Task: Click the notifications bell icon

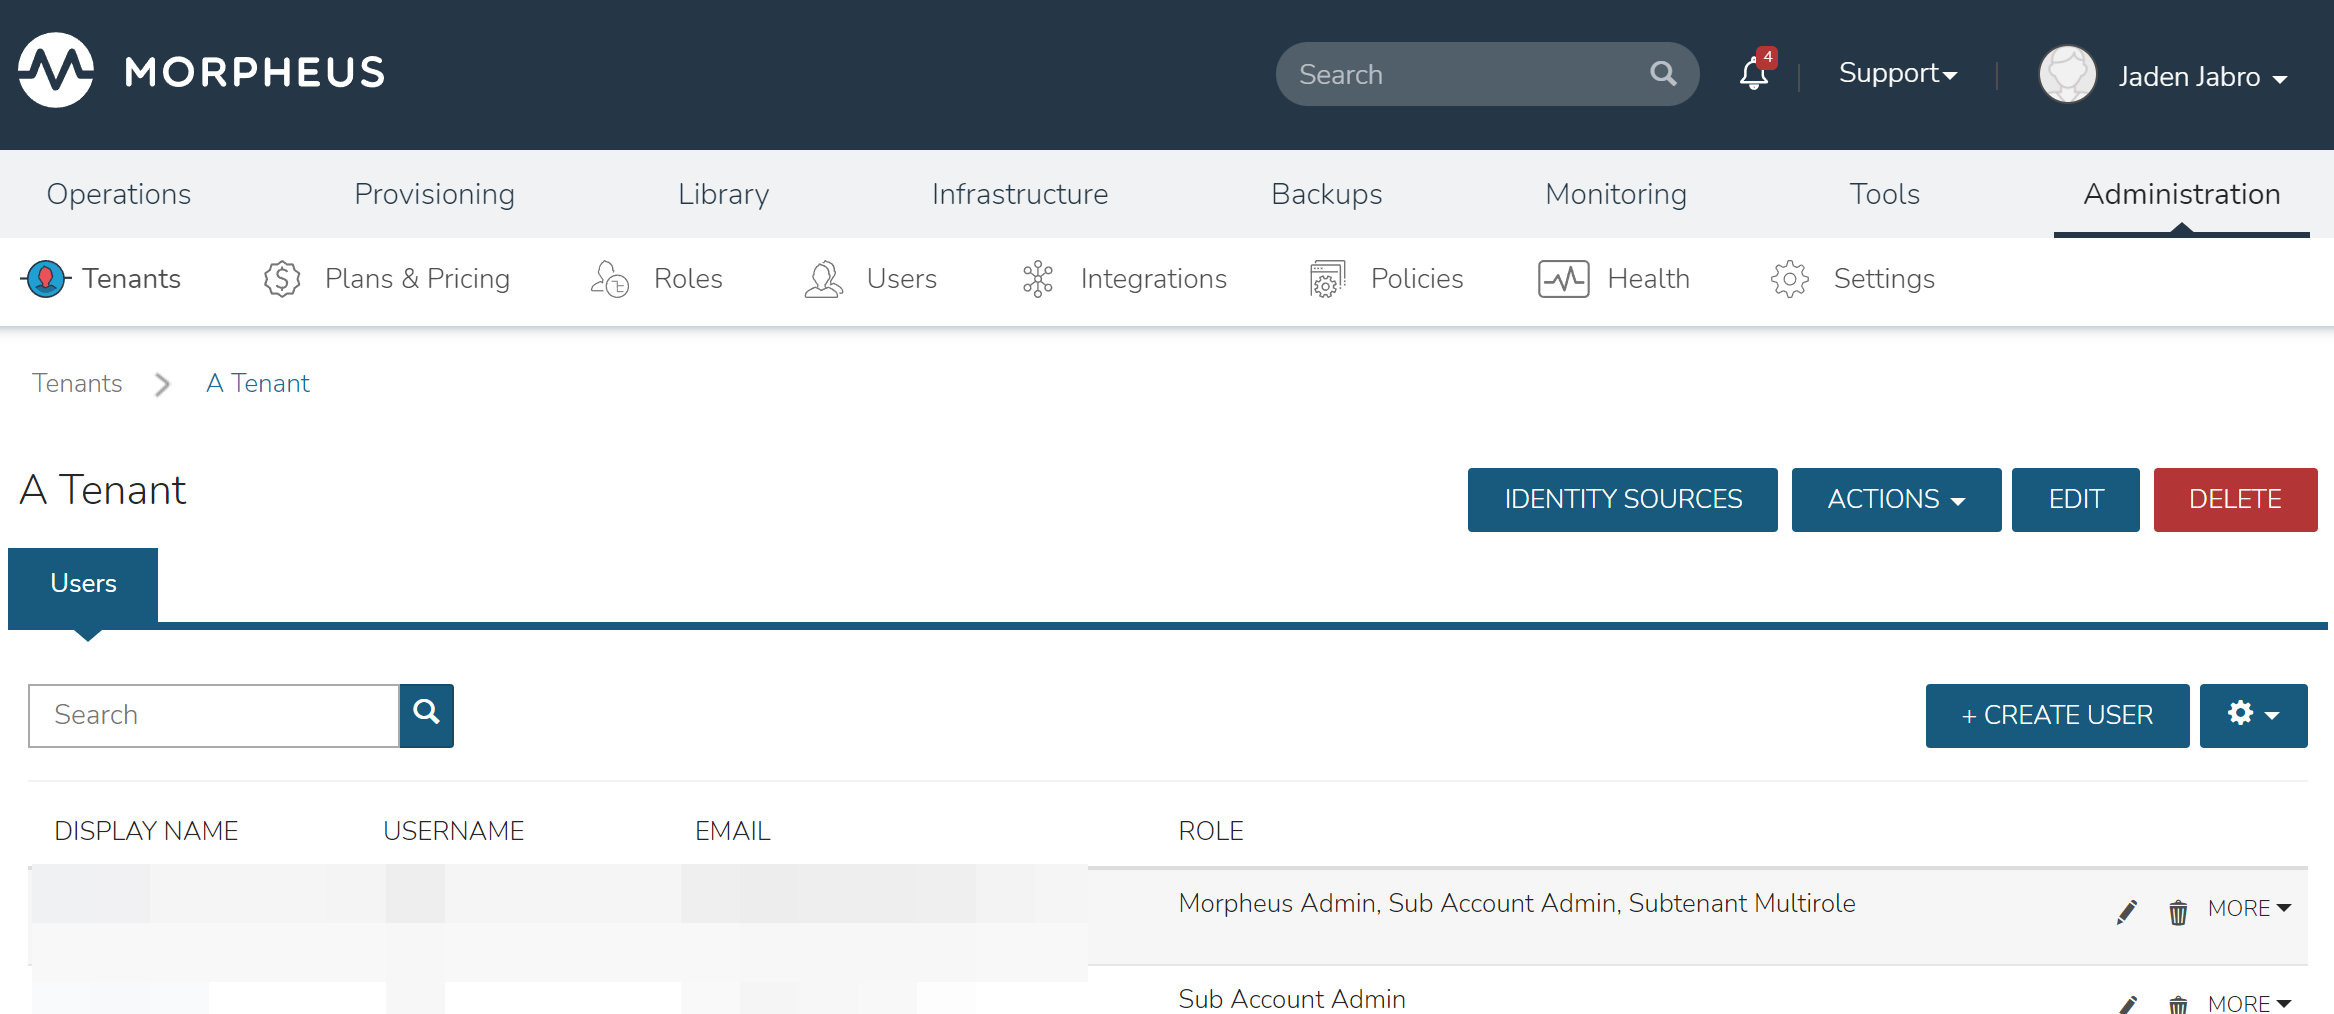Action: (1753, 74)
